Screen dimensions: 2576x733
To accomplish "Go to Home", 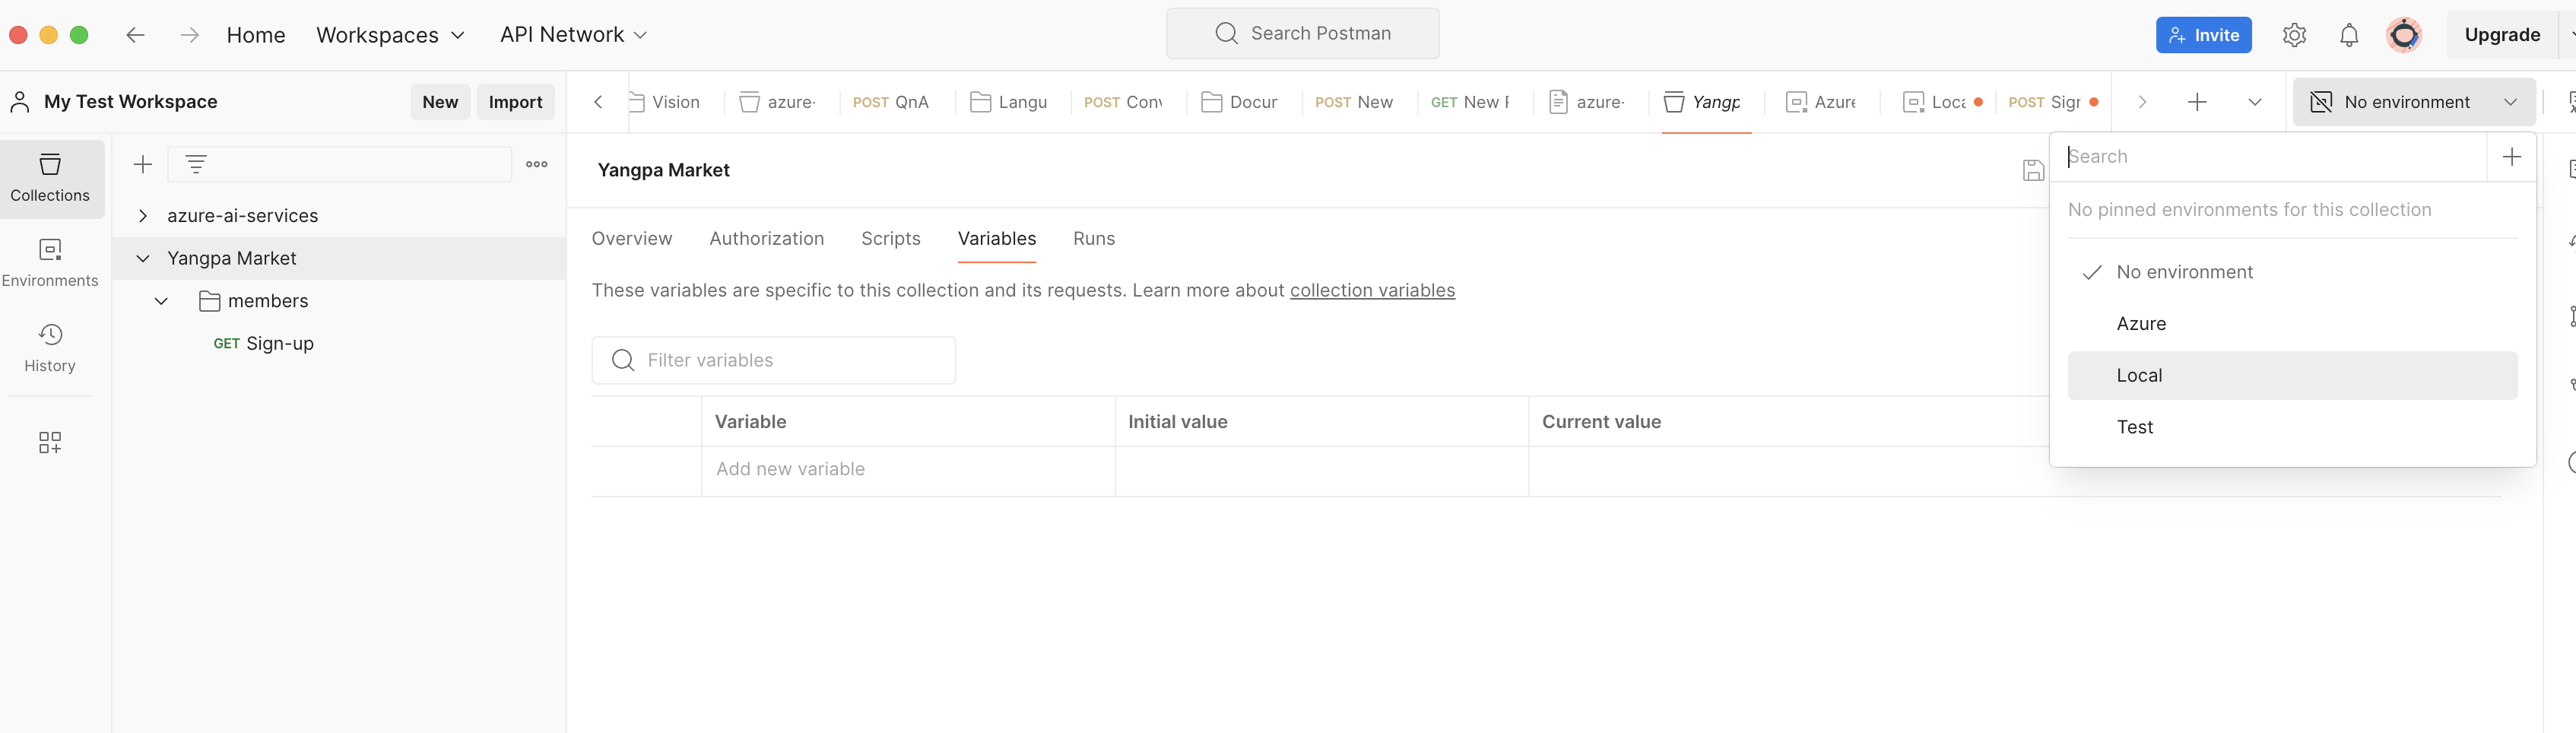I will tap(256, 35).
